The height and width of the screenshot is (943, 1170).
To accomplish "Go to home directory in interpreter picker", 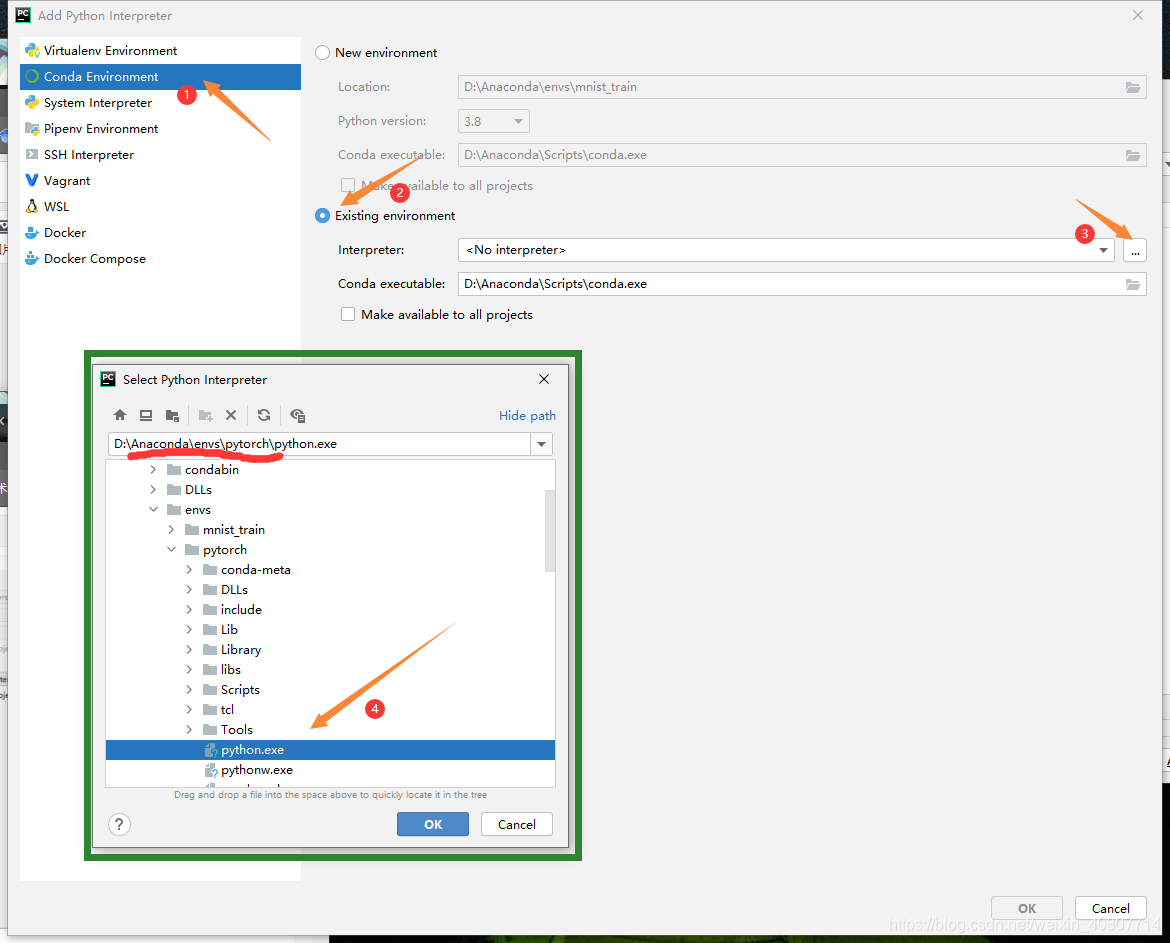I will click(119, 416).
